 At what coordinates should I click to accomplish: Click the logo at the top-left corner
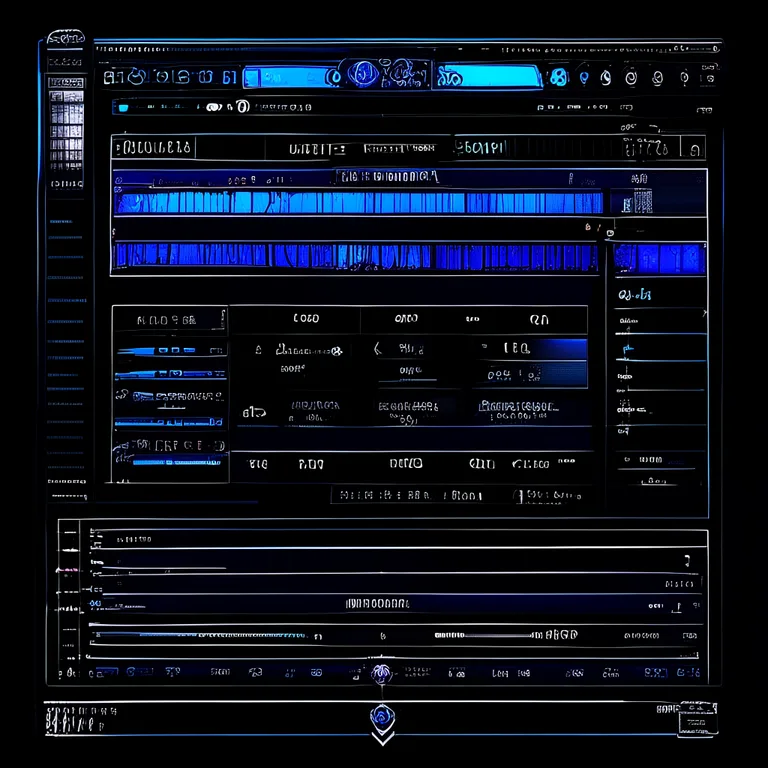66,38
